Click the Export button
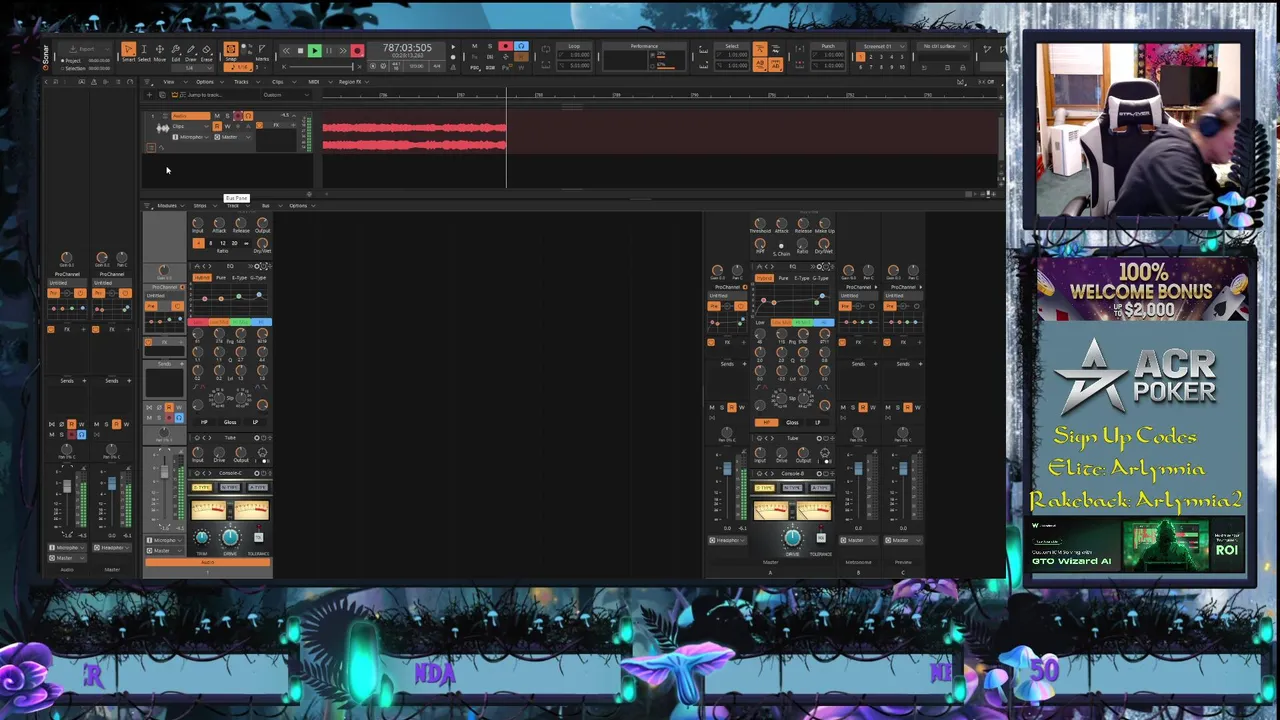1280x720 pixels. pos(86,49)
